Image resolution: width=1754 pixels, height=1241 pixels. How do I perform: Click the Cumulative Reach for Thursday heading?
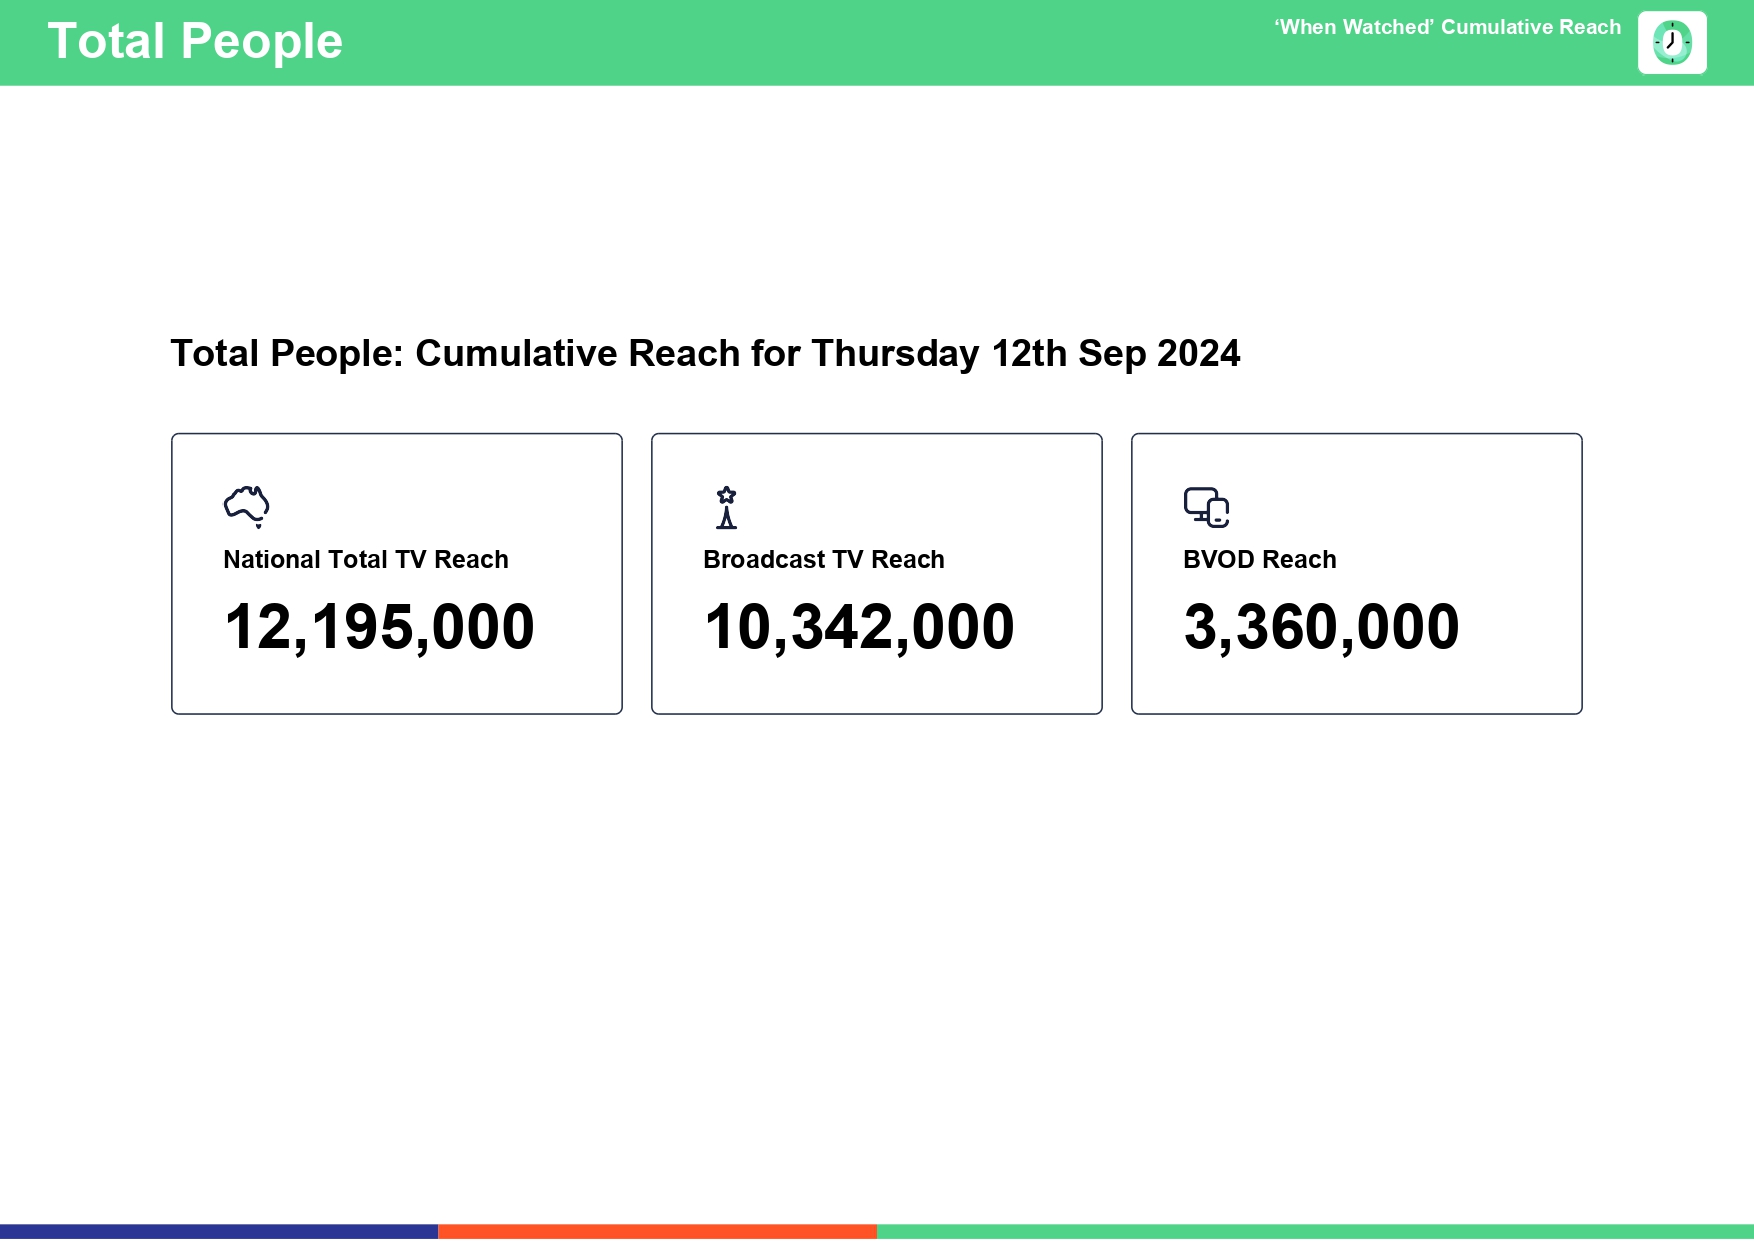click(x=705, y=354)
